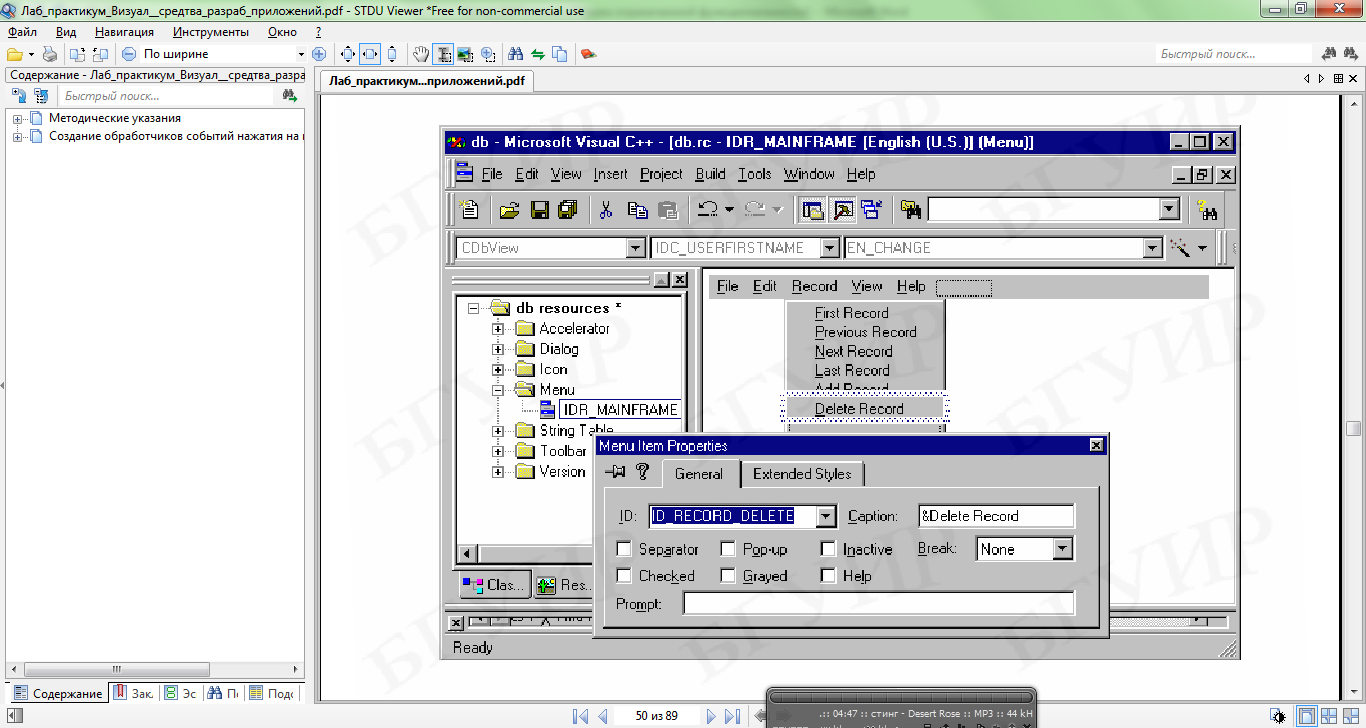Click the pin icon in Menu Item Properties
The image size is (1366, 728).
(615, 471)
